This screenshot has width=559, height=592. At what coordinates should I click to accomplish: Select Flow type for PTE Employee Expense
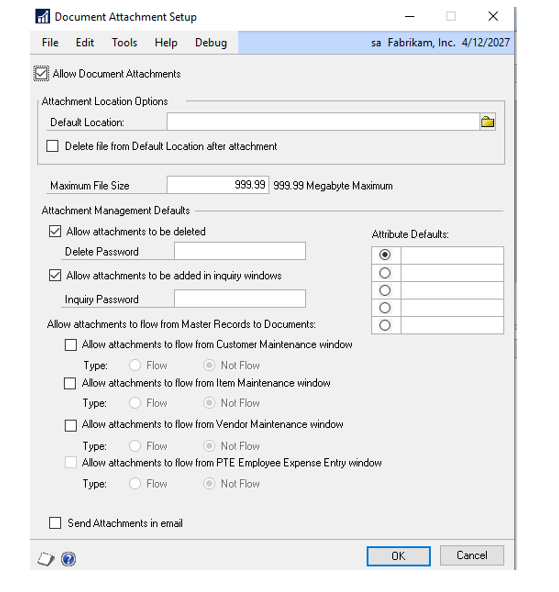(135, 484)
